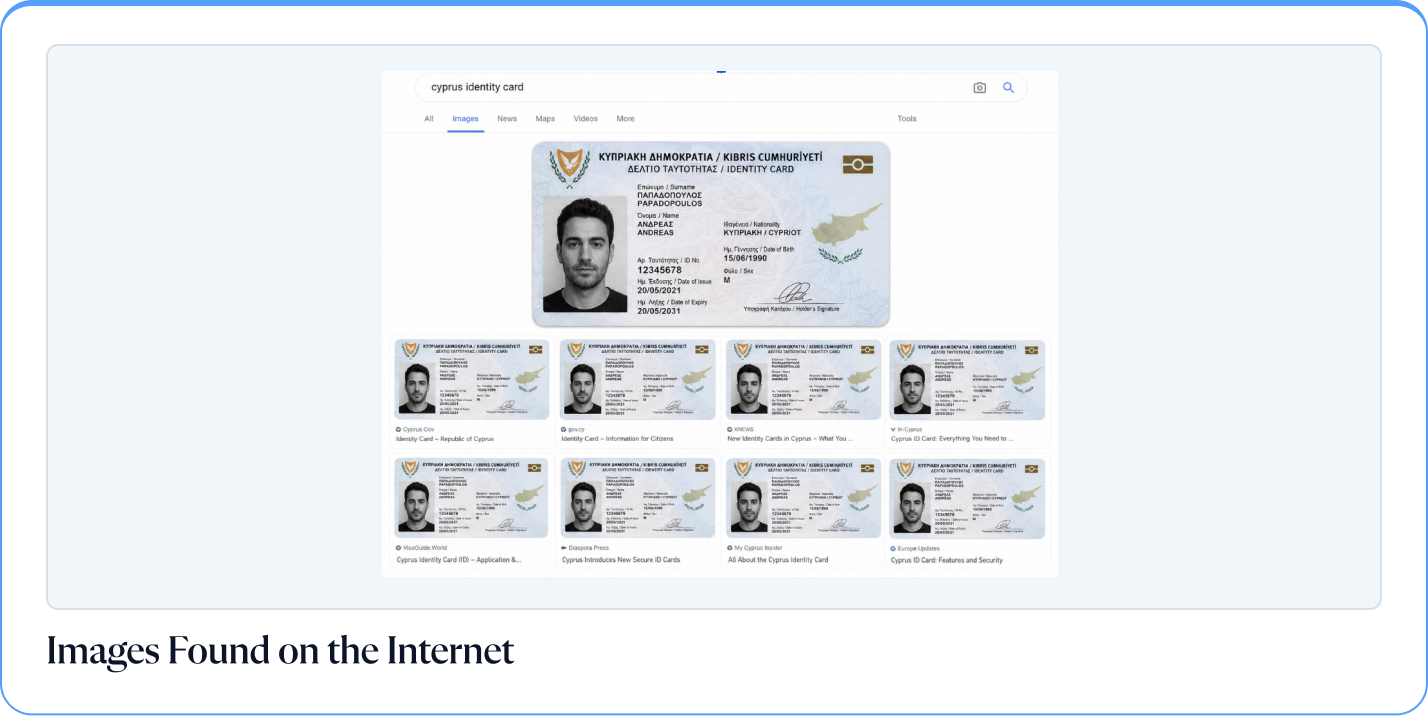
Task: Click the camera image-search icon
Action: [x=979, y=88]
